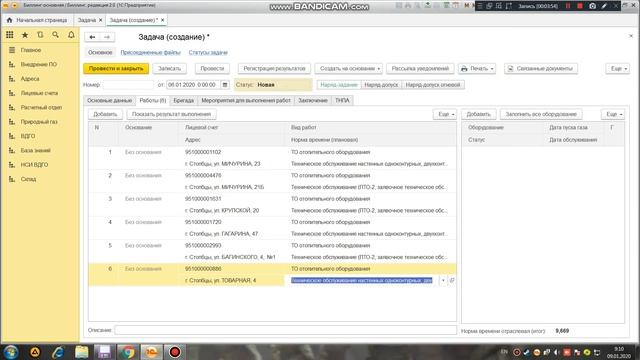Open favorites star icon
Viewport: 640px width, 360px height.
[25, 35]
